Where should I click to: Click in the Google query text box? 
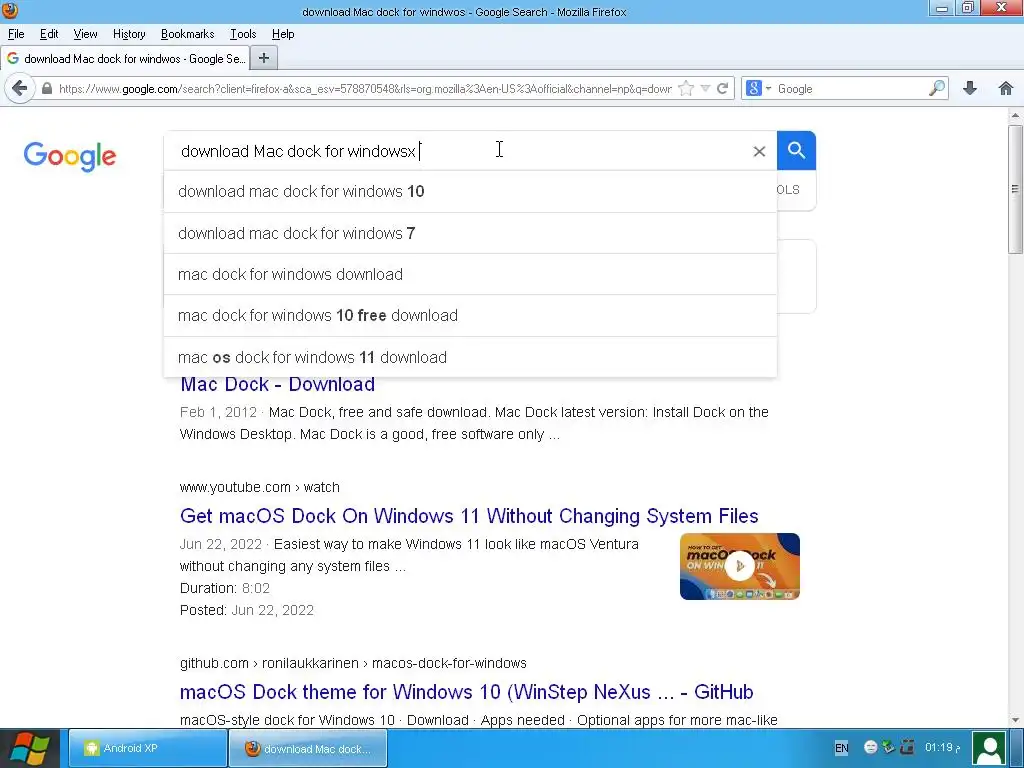(x=457, y=151)
